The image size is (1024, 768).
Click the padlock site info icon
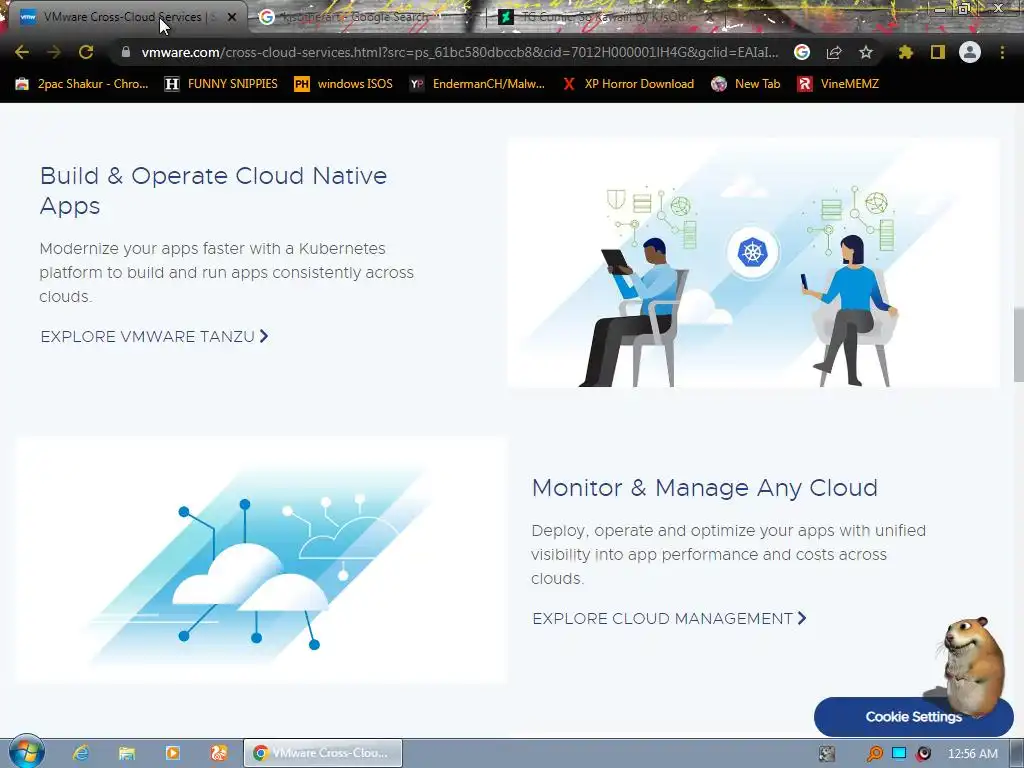pos(126,52)
